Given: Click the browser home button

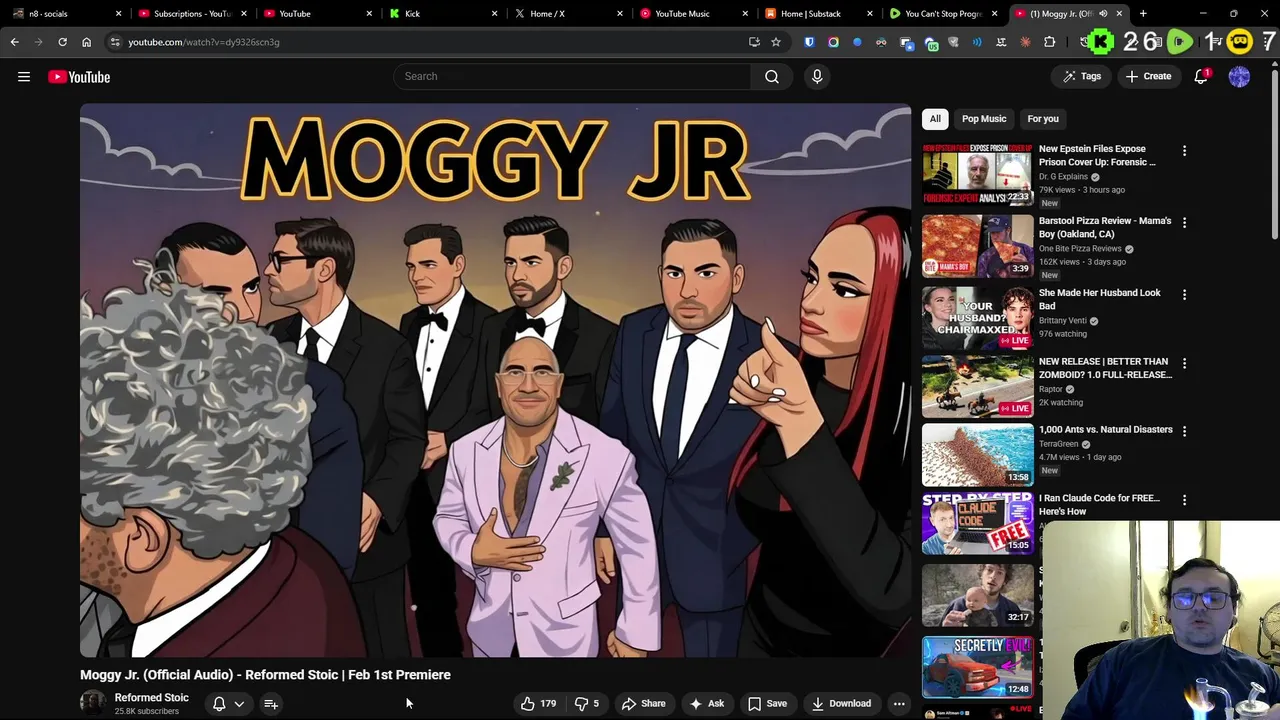Looking at the screenshot, I should click(x=86, y=42).
